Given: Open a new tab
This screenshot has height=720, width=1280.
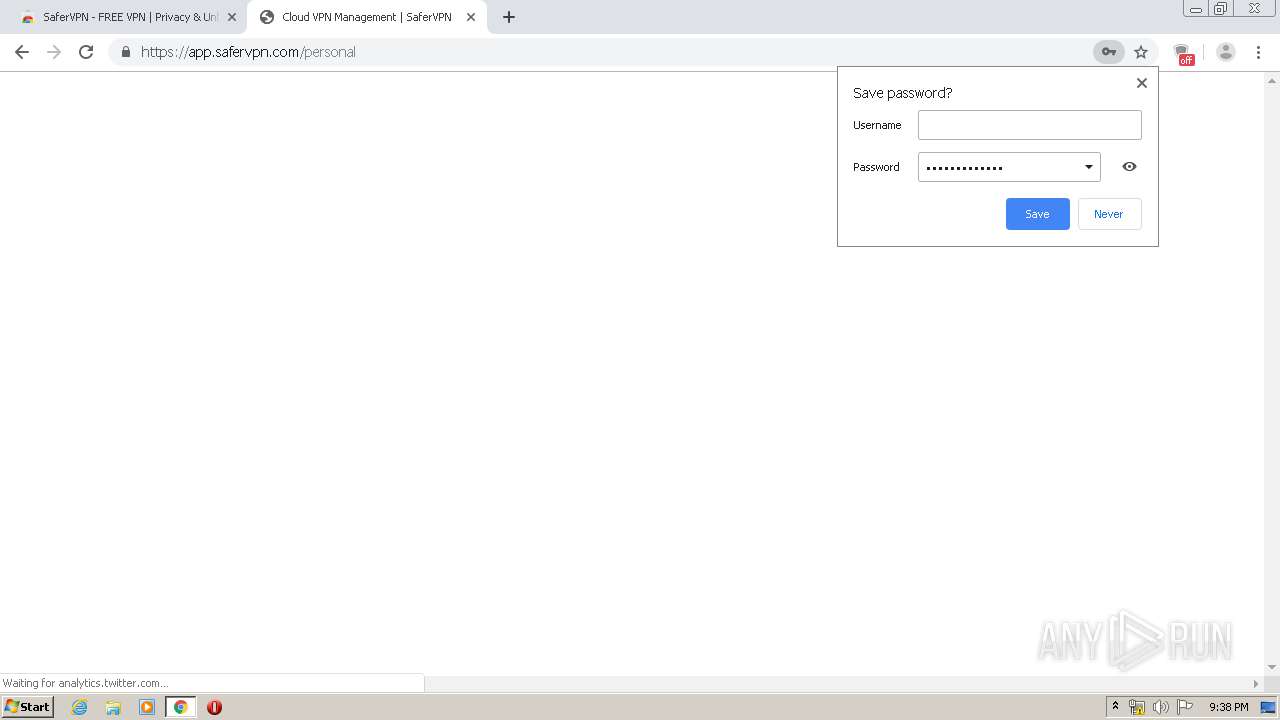Looking at the screenshot, I should (x=509, y=17).
